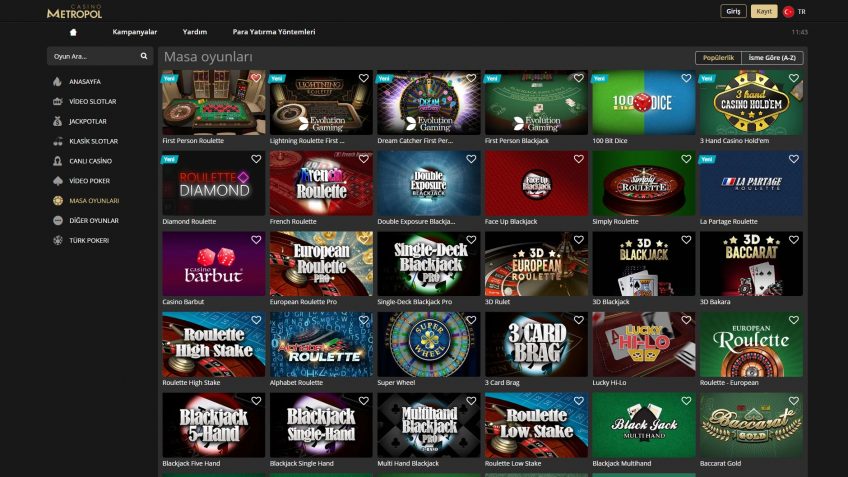Toggle favorite heart on 3D Baccarat
Screen dimensions: 848x477
click(793, 240)
